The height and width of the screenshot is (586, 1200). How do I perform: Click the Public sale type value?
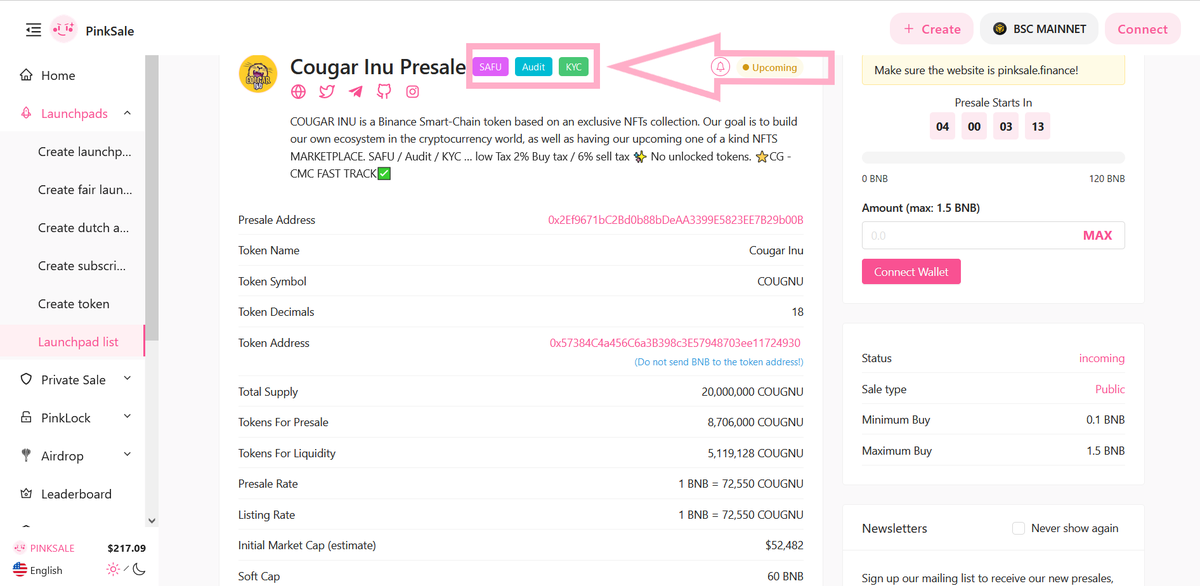[1110, 389]
